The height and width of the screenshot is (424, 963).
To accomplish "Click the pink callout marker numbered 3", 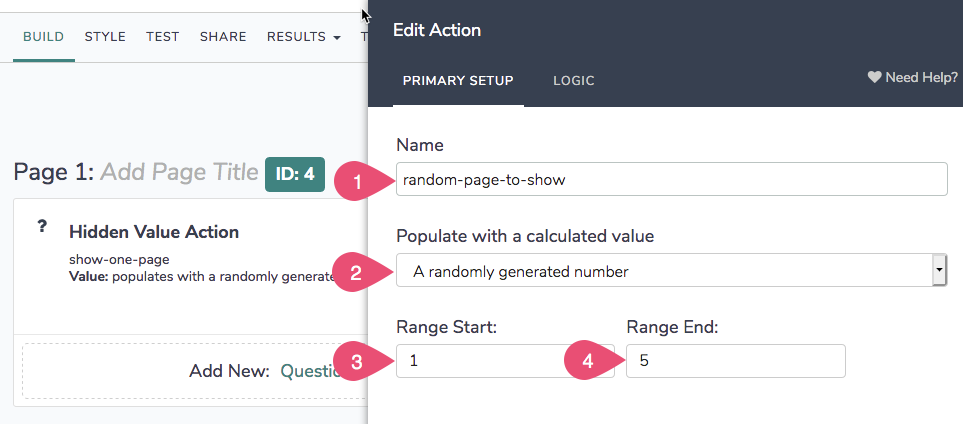I will 352,362.
